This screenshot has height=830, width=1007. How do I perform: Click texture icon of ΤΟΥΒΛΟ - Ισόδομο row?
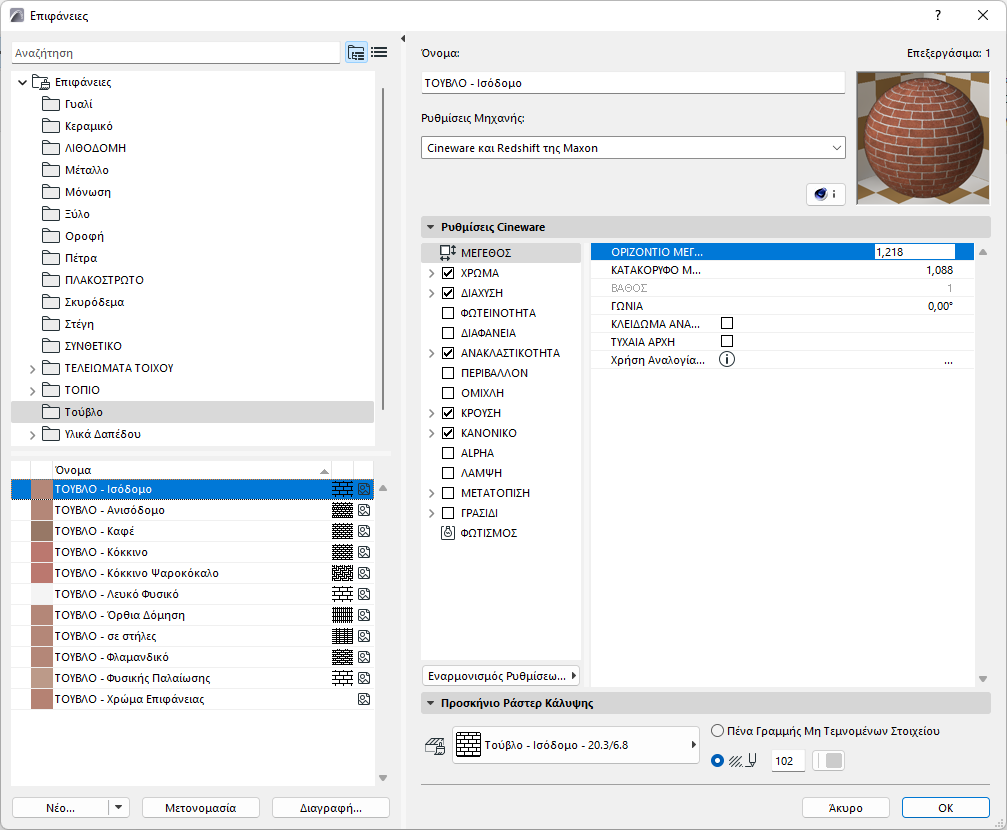coord(364,489)
